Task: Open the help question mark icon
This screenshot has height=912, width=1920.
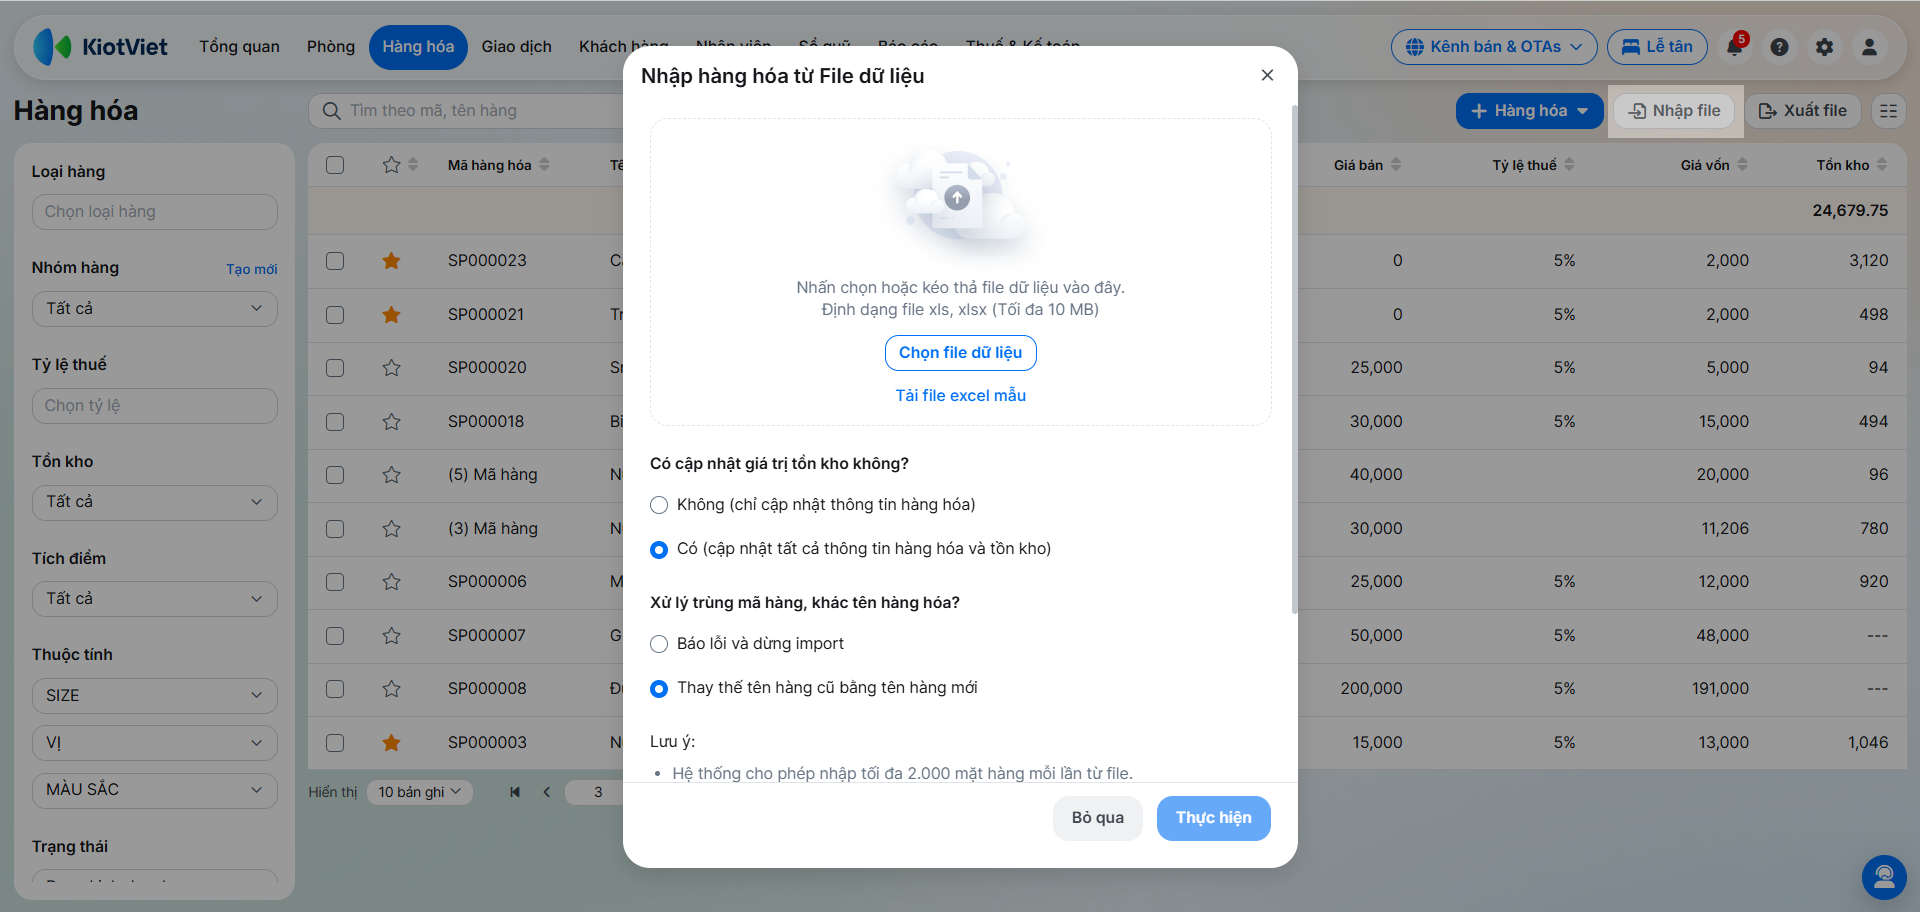Action: [1779, 47]
